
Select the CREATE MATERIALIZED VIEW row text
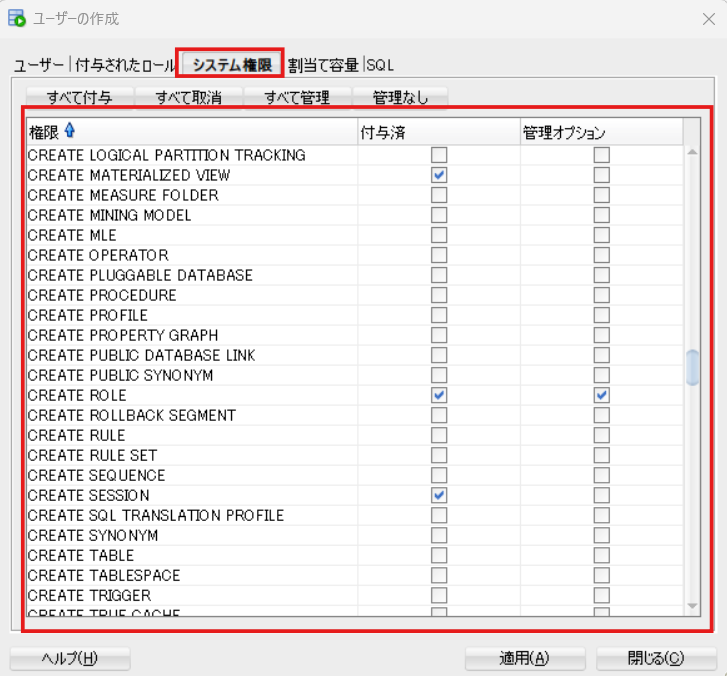coord(129,175)
